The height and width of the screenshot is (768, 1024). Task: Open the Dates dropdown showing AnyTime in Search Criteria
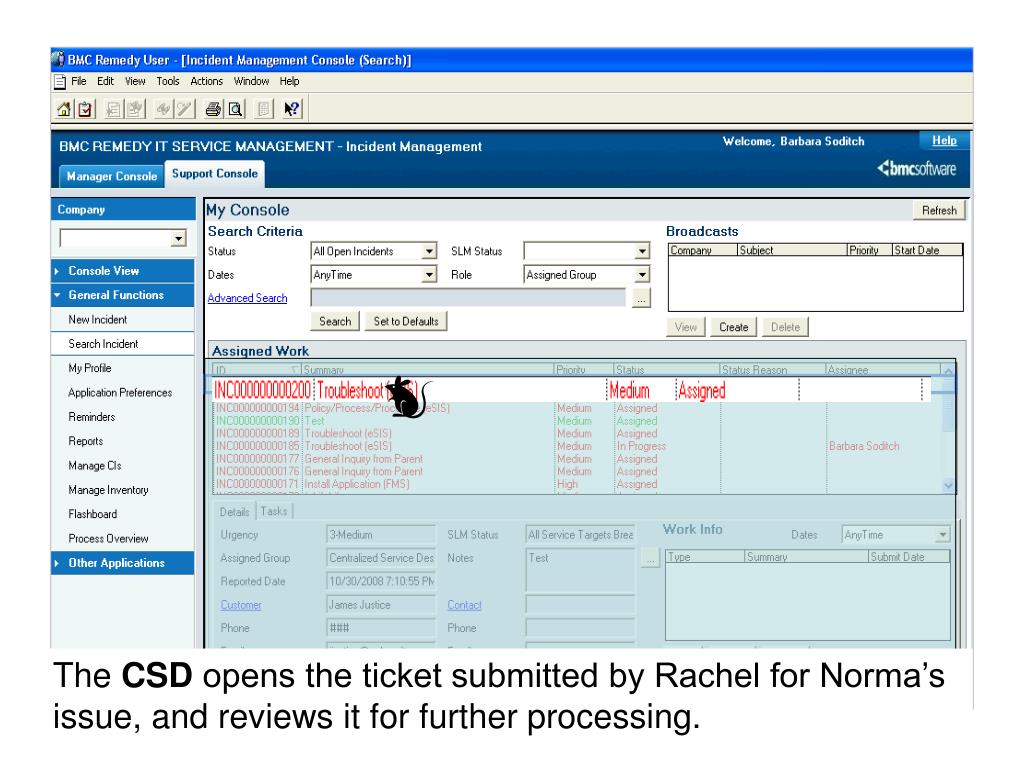[x=429, y=275]
